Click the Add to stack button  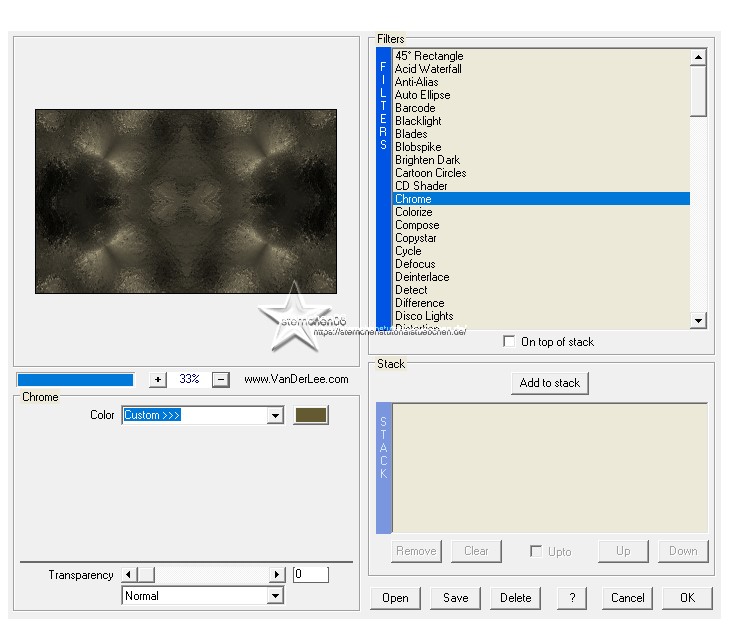[550, 383]
